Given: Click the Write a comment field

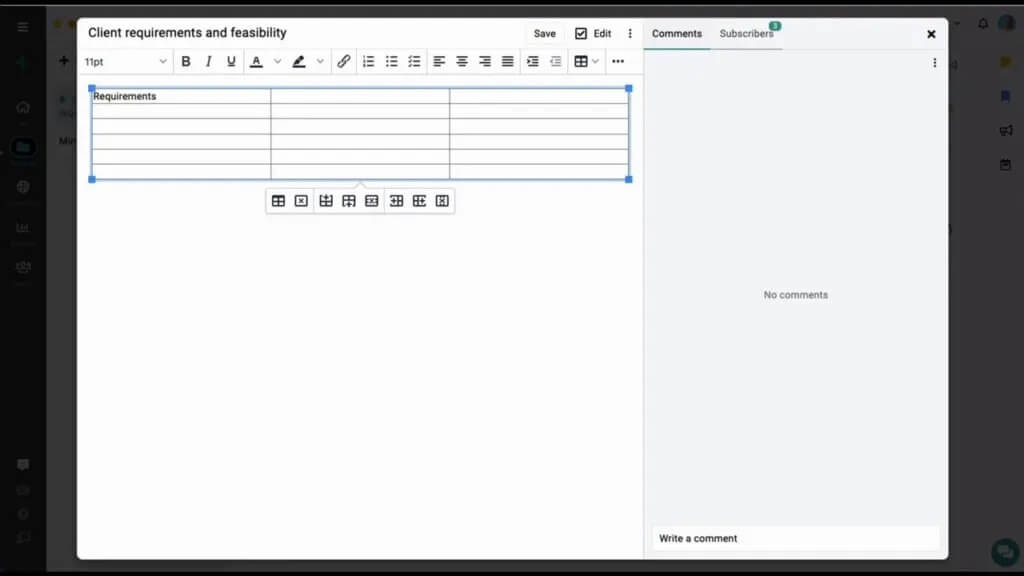Looking at the screenshot, I should [795, 538].
